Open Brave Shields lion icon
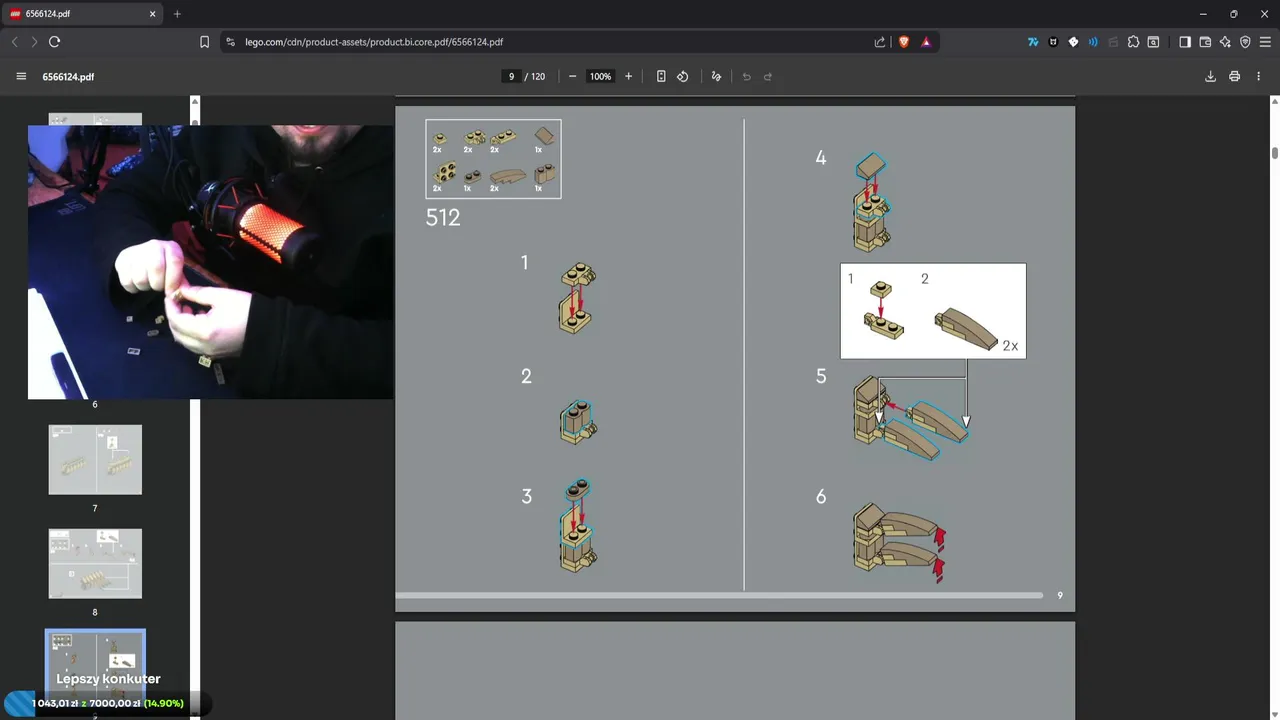 point(904,42)
